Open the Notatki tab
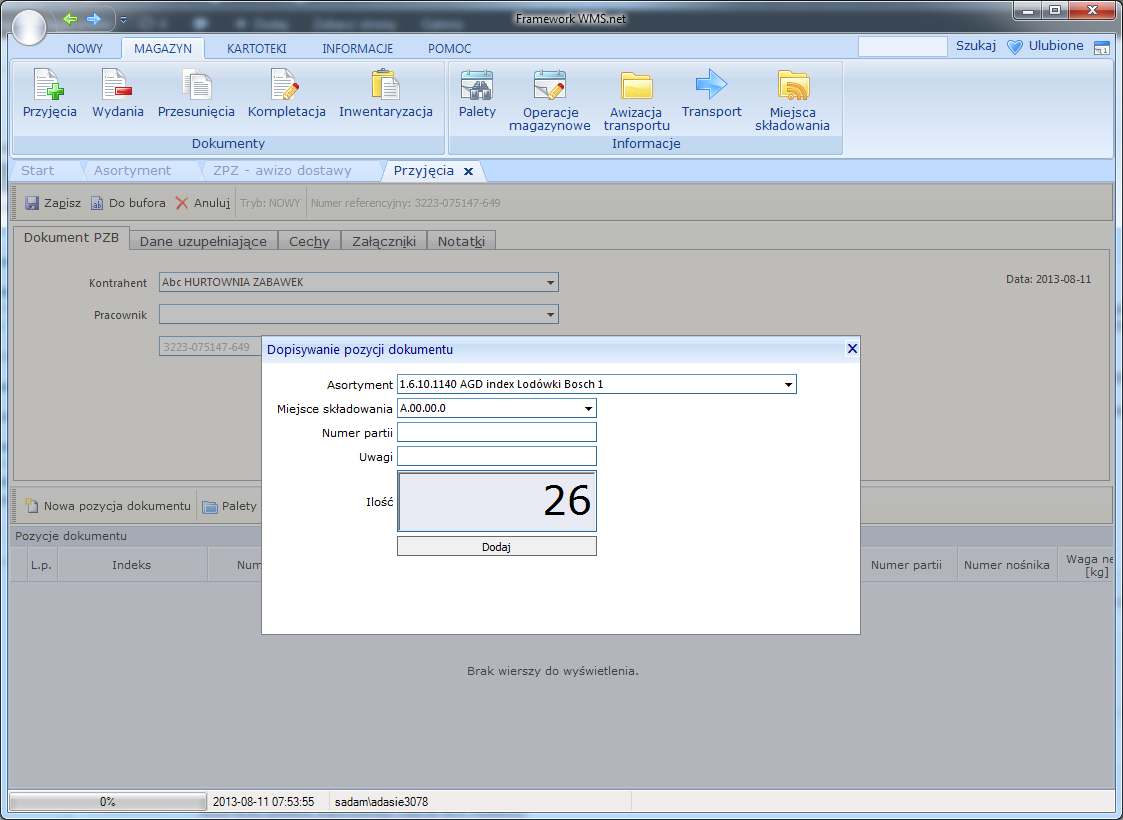The image size is (1123, 820). pos(461,241)
